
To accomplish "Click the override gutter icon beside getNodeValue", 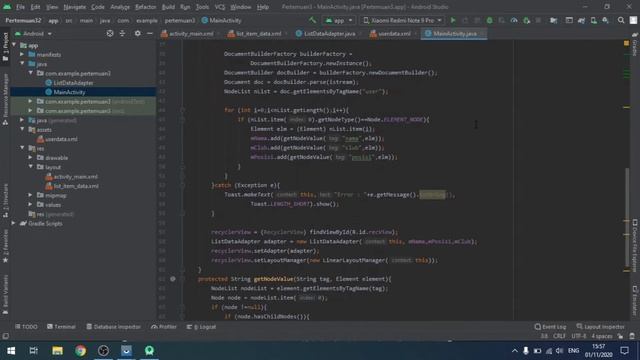I will click(173, 279).
